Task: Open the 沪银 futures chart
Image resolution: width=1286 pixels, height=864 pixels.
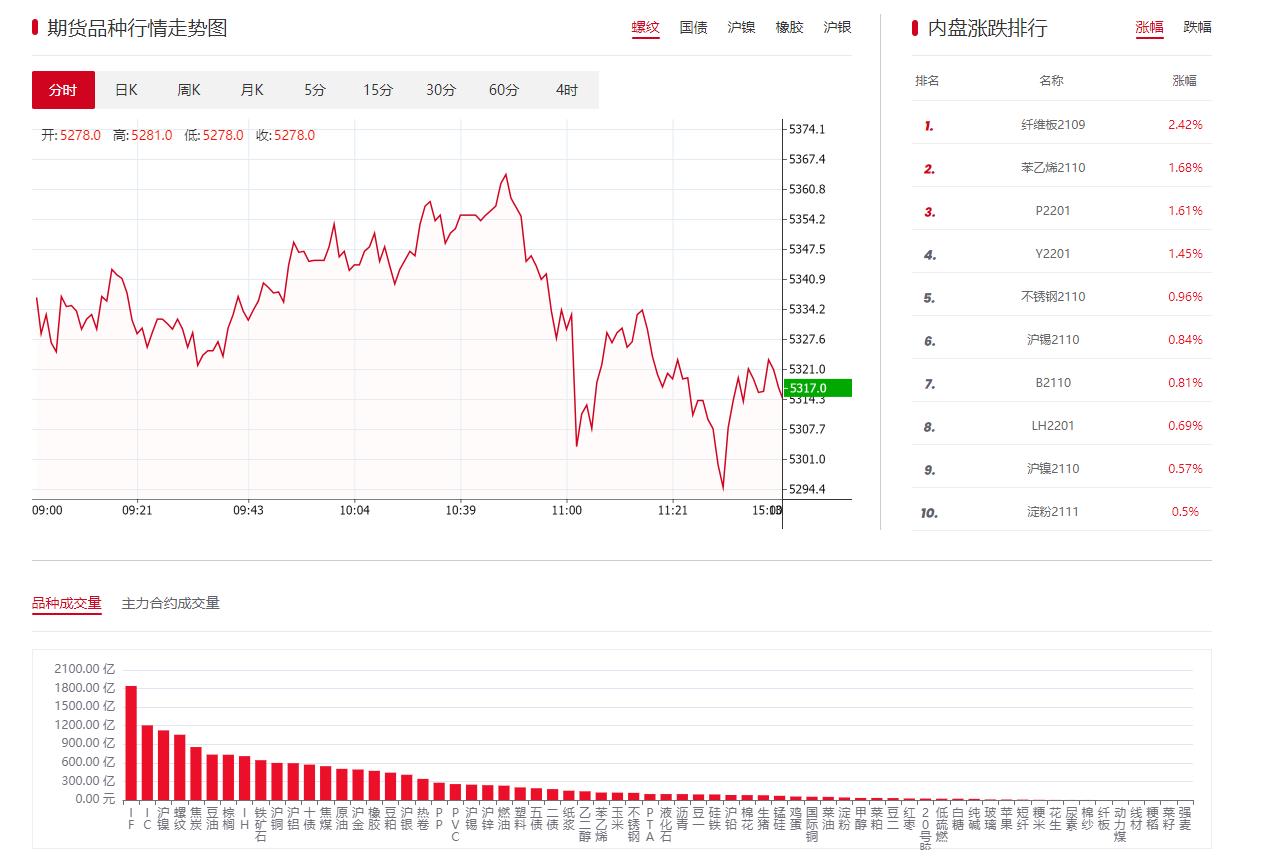Action: [838, 28]
